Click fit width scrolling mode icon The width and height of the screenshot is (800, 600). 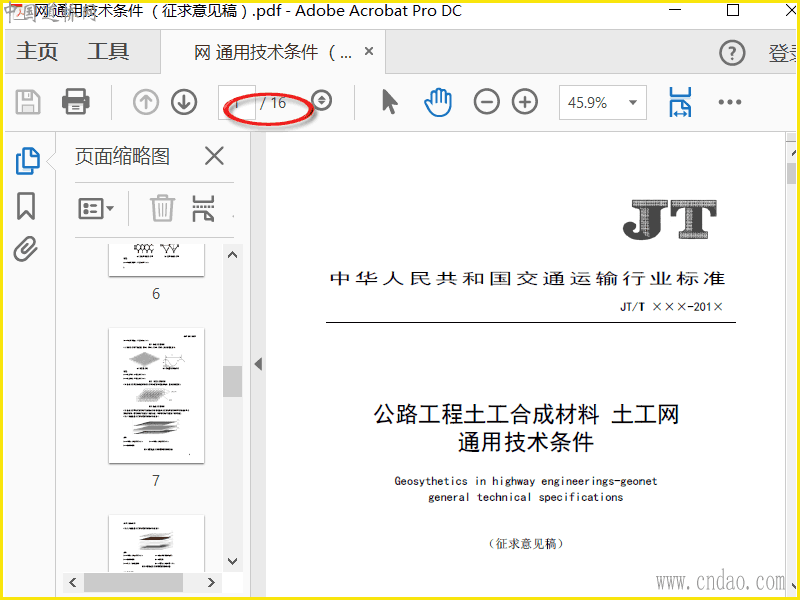680,102
